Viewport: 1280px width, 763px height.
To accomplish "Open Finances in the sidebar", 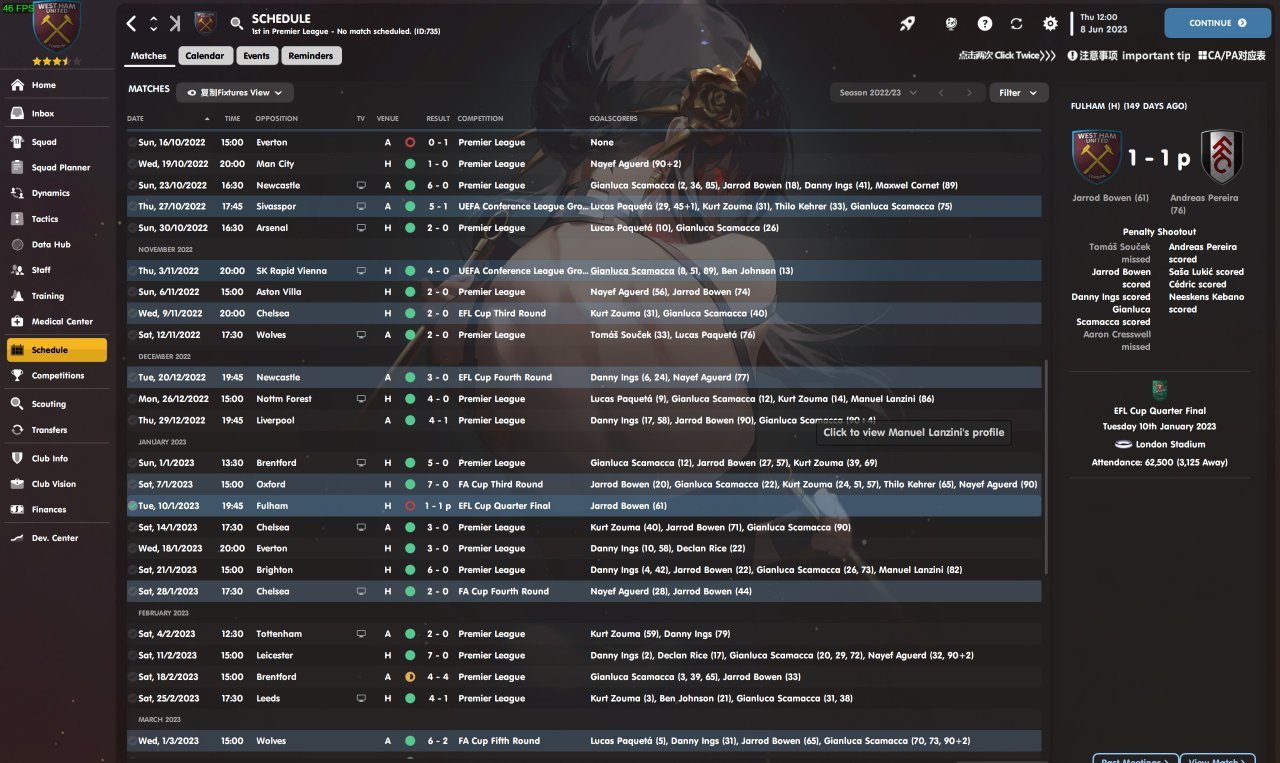I will (x=55, y=510).
